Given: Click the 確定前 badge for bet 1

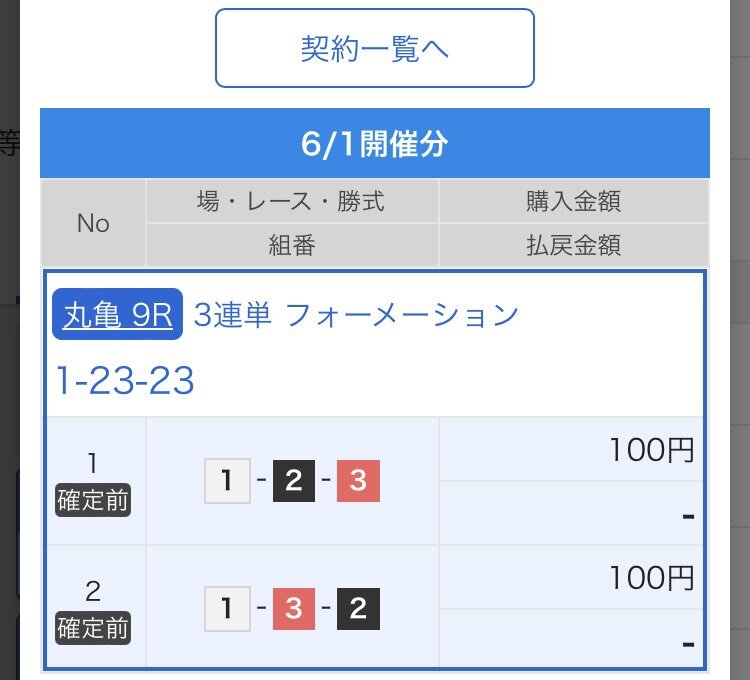Looking at the screenshot, I should (x=93, y=500).
